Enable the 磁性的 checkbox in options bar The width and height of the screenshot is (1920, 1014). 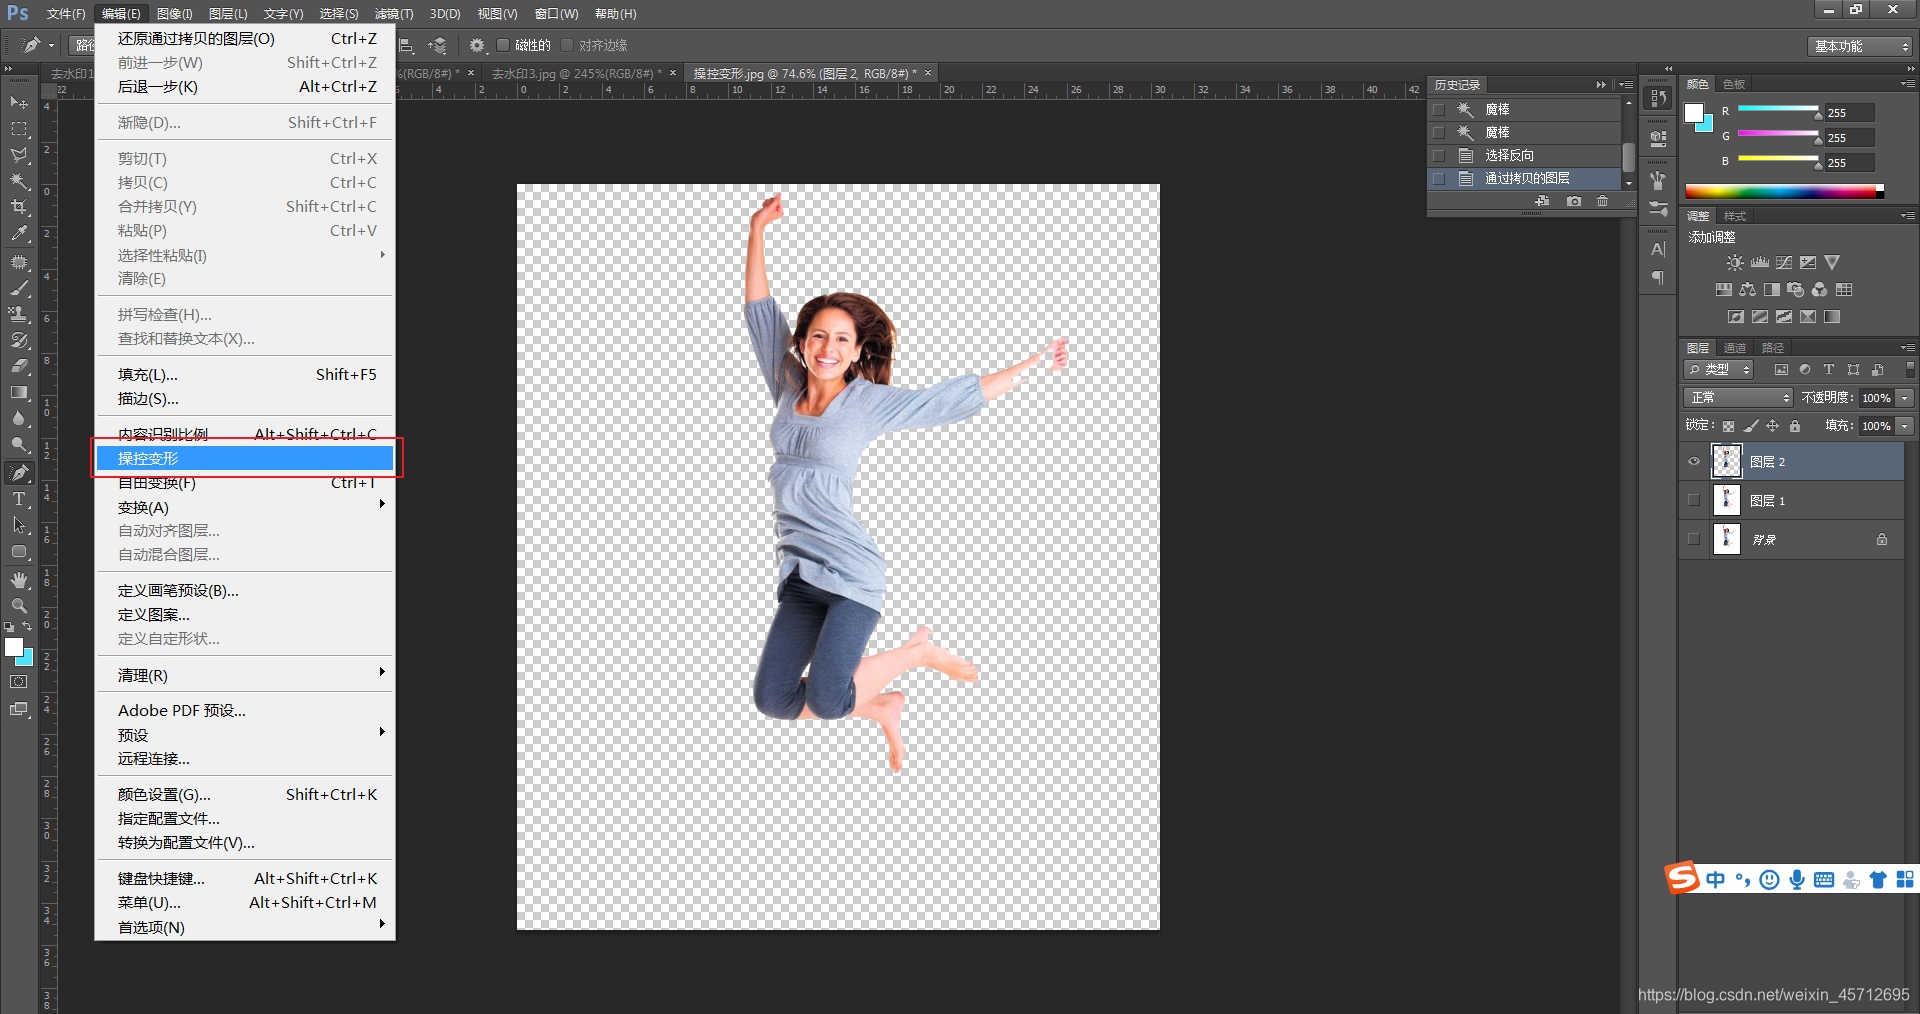point(504,45)
